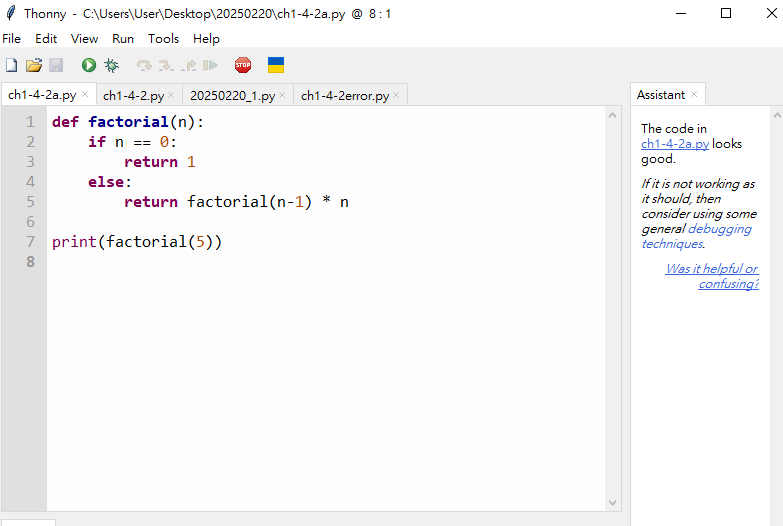Create a new file with toolbar icon
The width and height of the screenshot is (783, 526).
tap(12, 65)
